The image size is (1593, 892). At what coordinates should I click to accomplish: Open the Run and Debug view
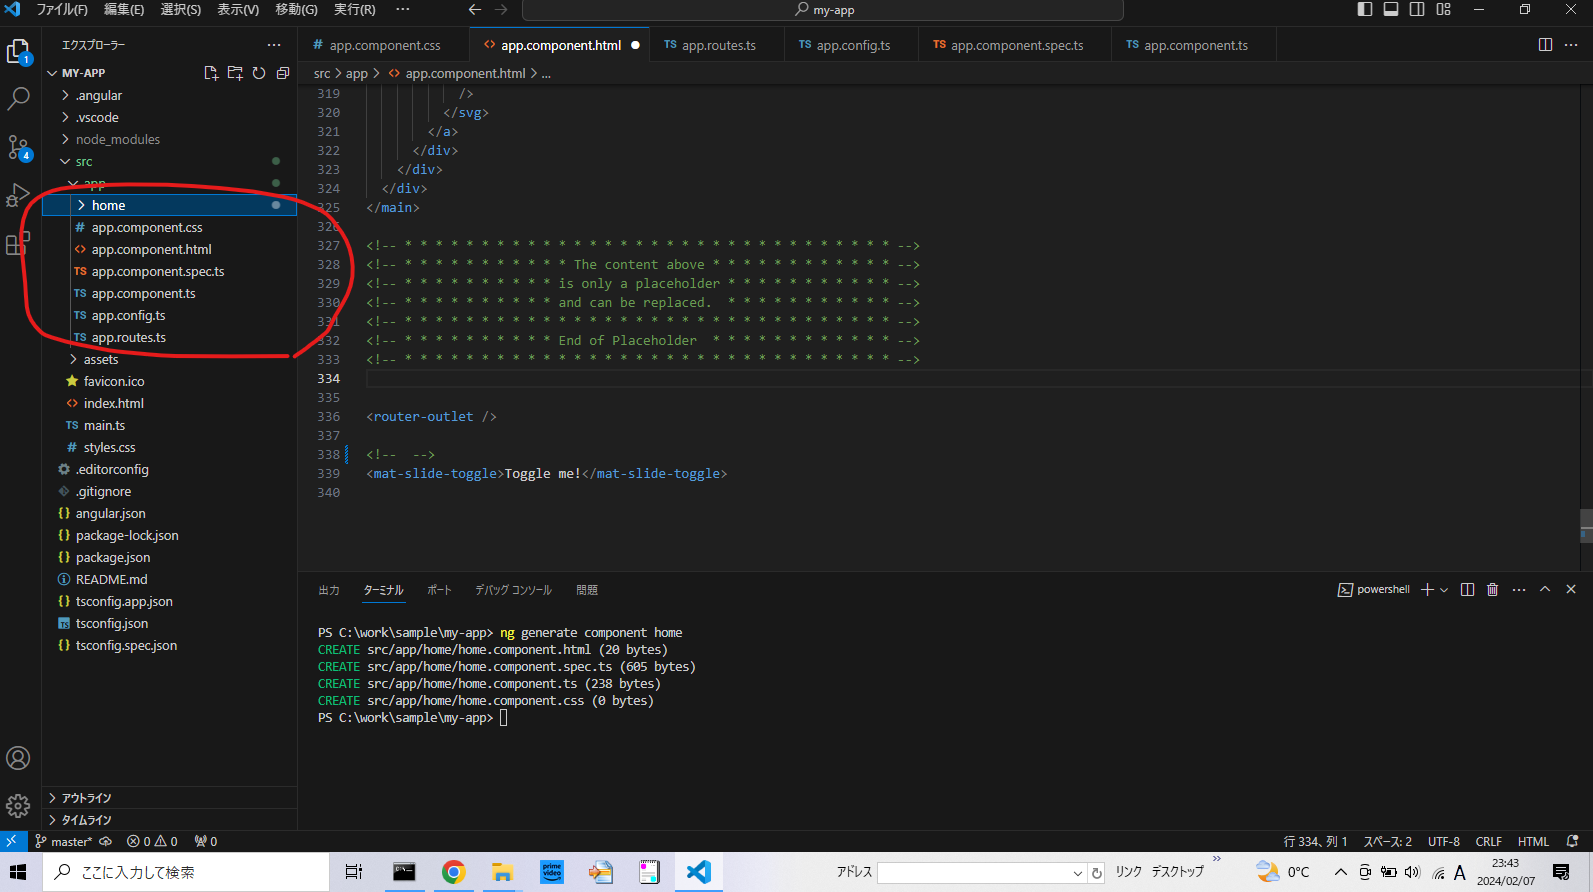18,195
